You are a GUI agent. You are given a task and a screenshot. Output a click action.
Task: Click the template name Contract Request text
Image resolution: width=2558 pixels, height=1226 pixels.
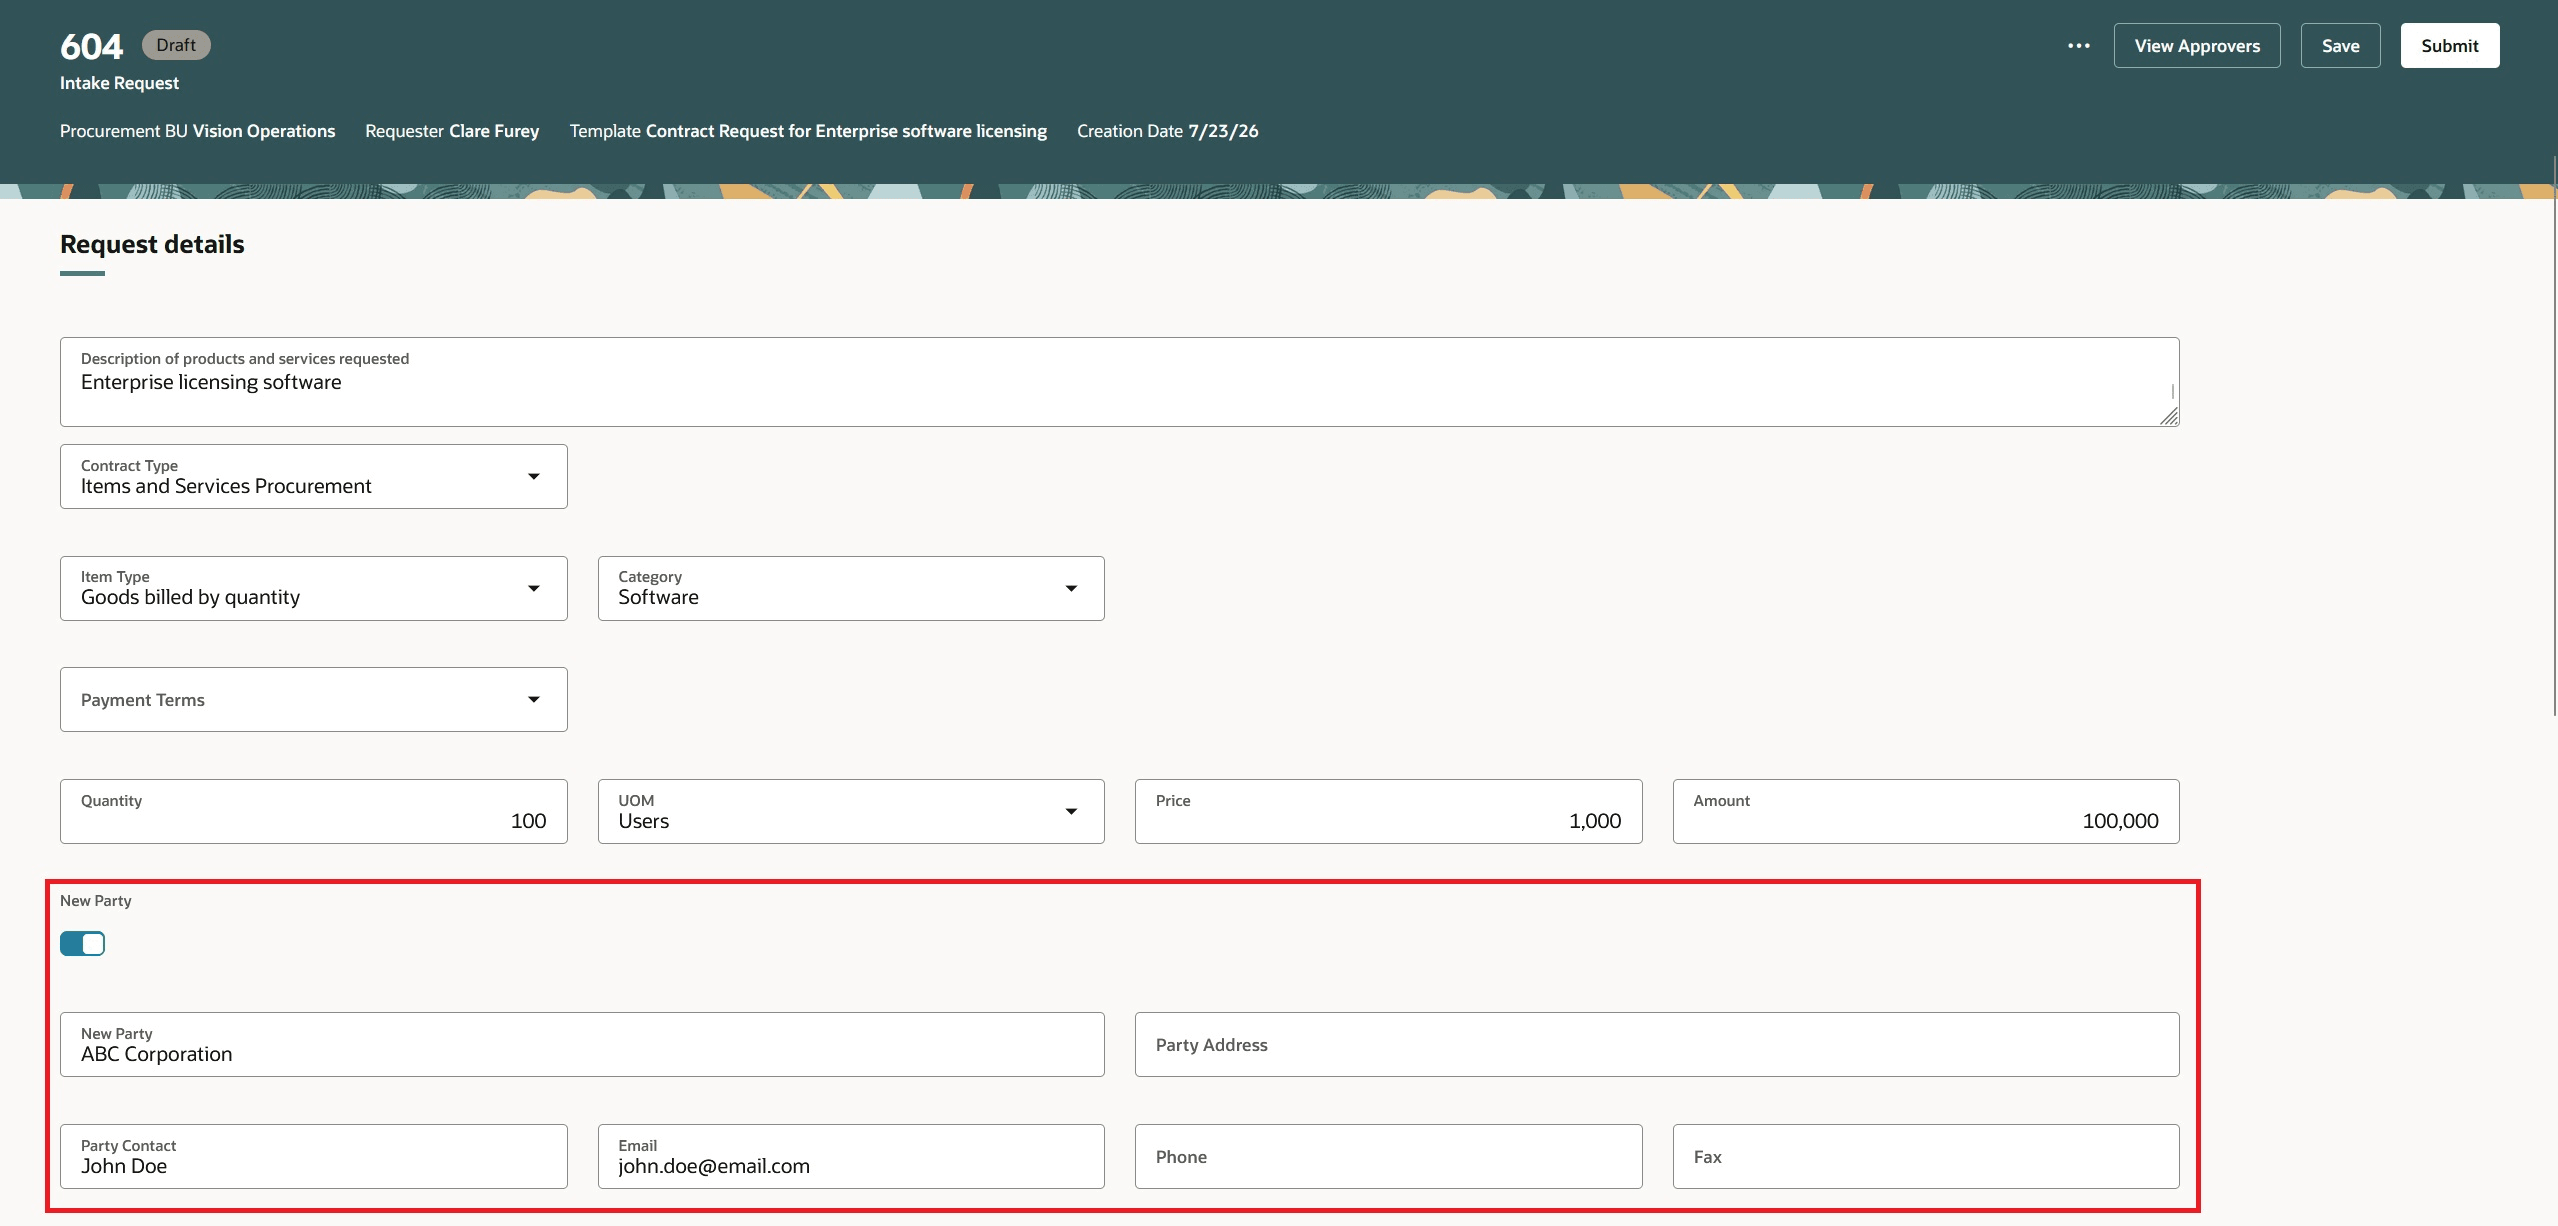[x=846, y=131]
